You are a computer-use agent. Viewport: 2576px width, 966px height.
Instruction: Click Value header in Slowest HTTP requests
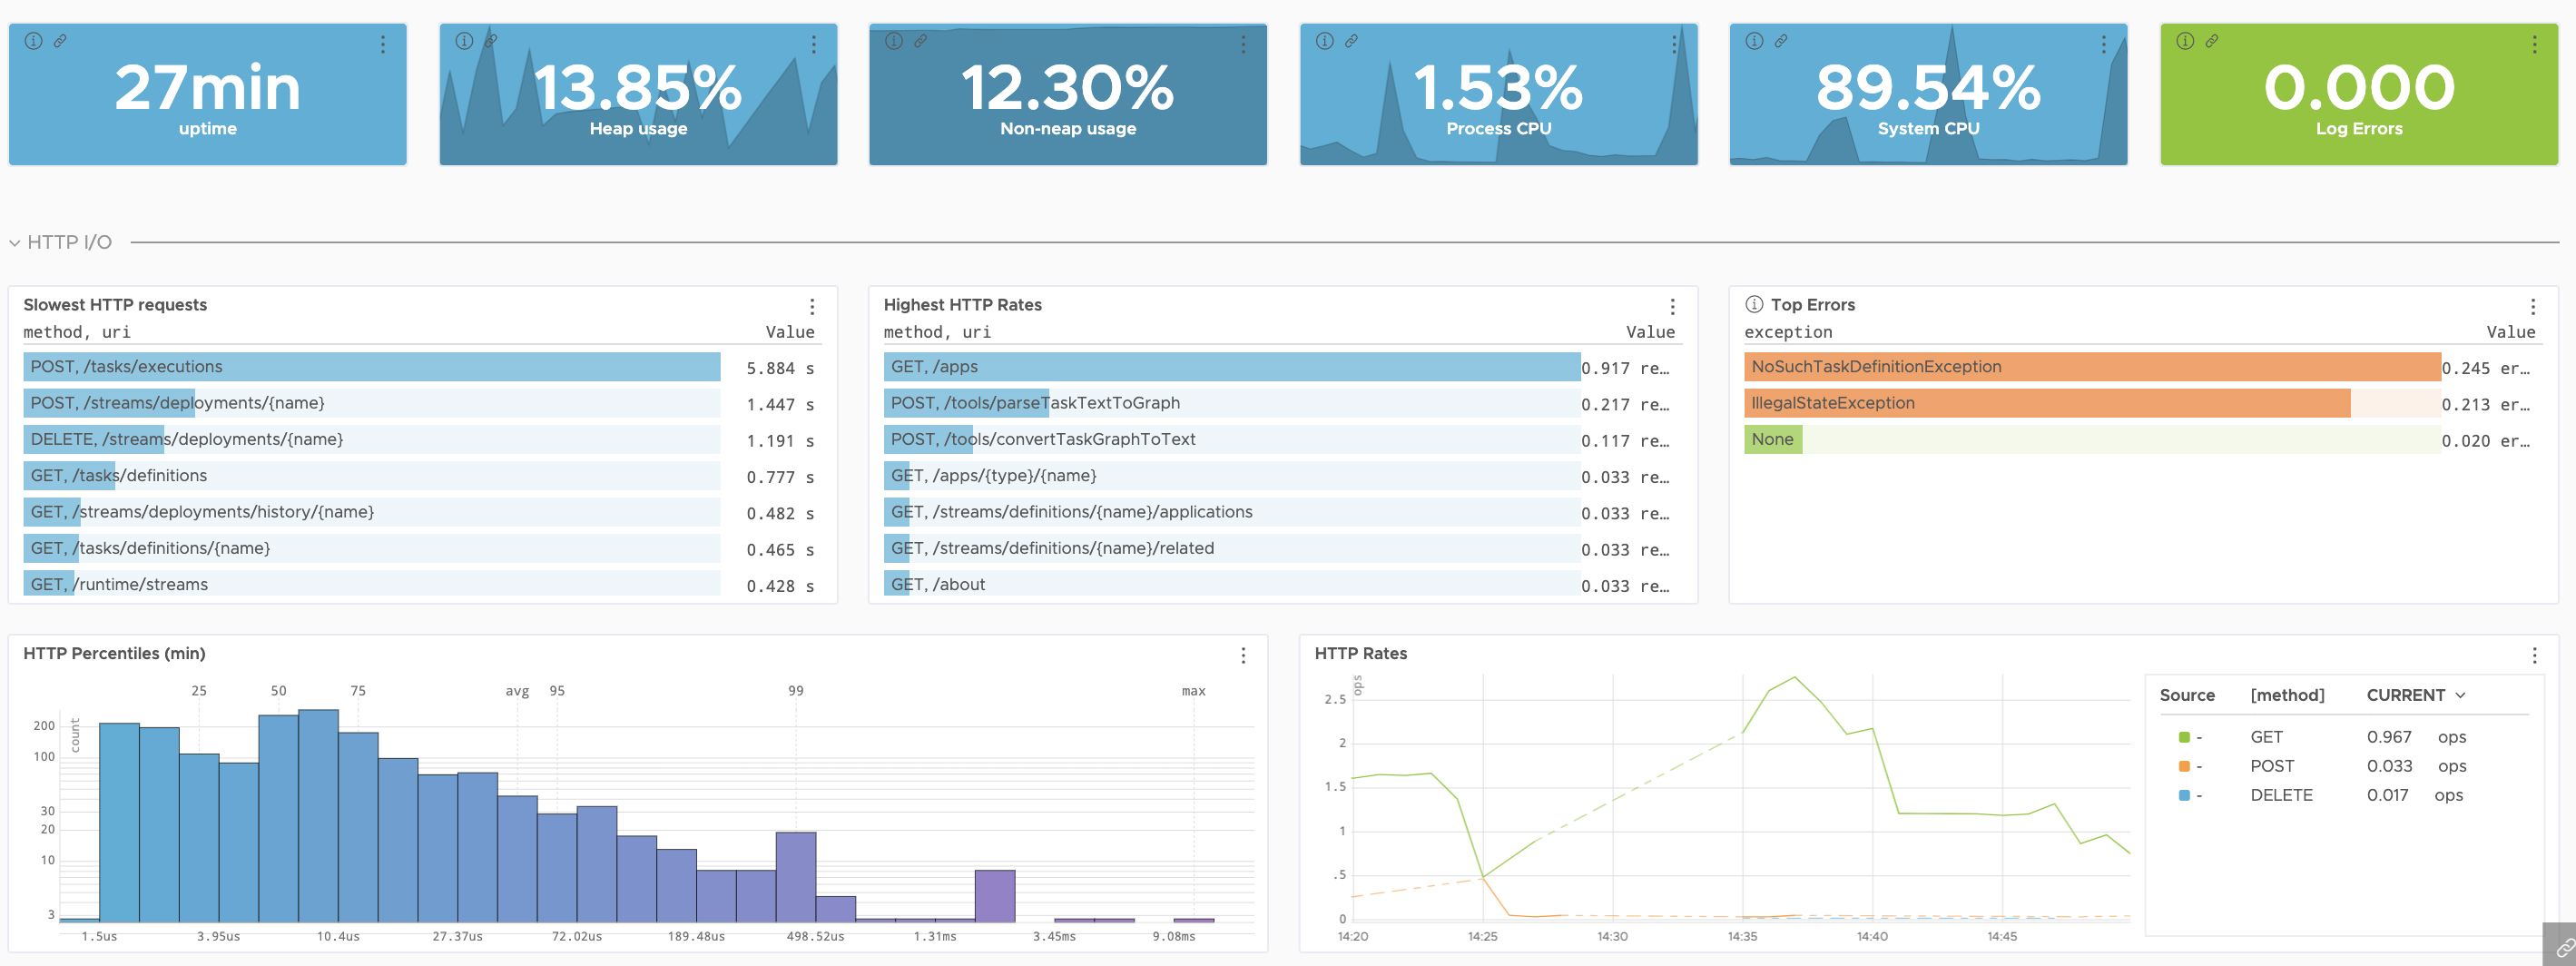790,332
